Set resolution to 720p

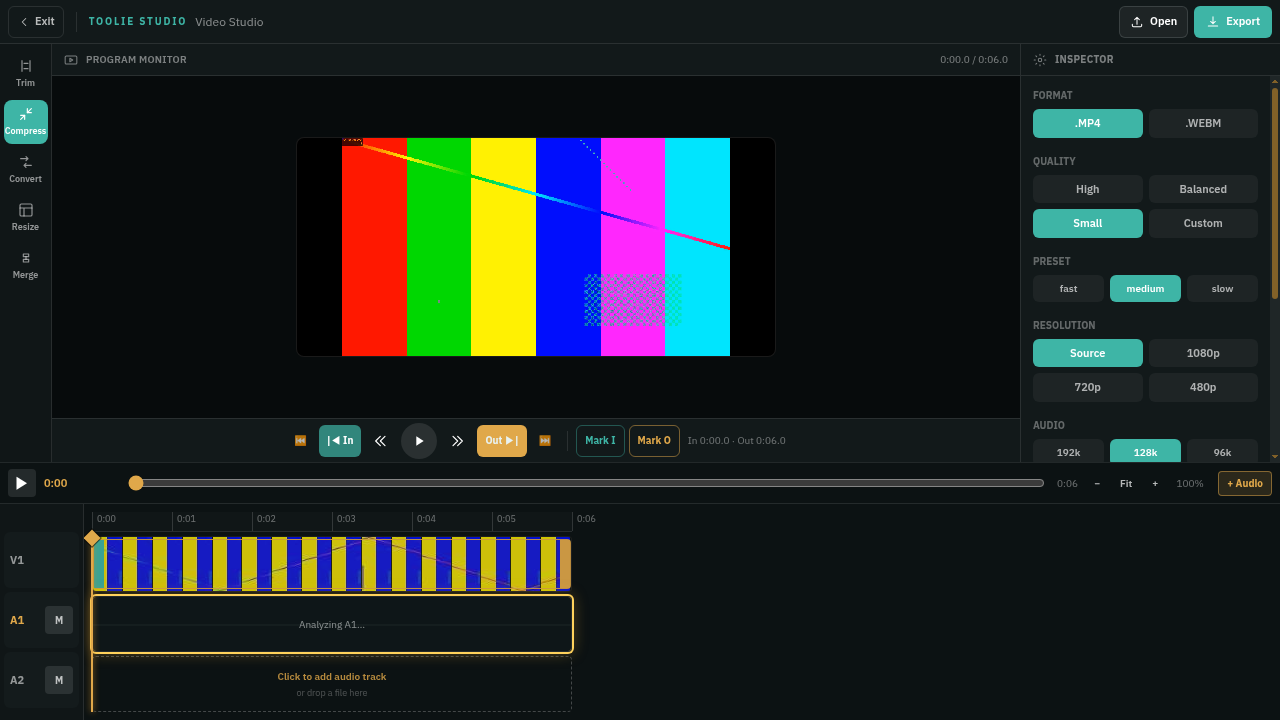click(x=1088, y=387)
